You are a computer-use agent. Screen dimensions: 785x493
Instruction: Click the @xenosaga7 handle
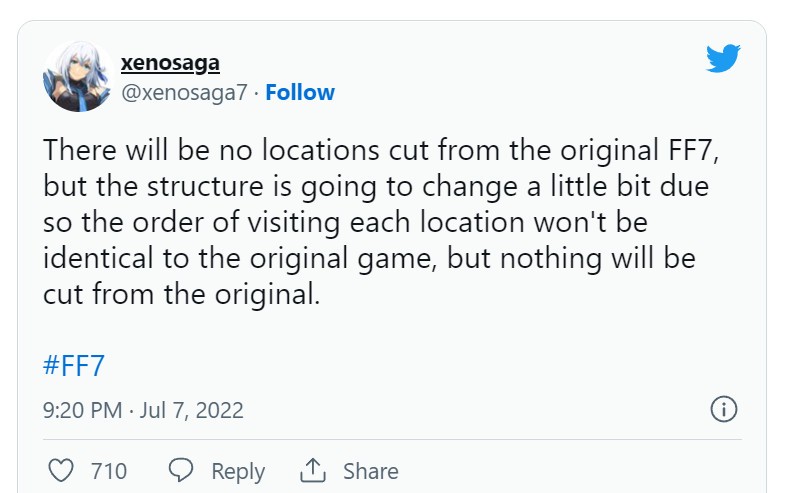click(184, 93)
